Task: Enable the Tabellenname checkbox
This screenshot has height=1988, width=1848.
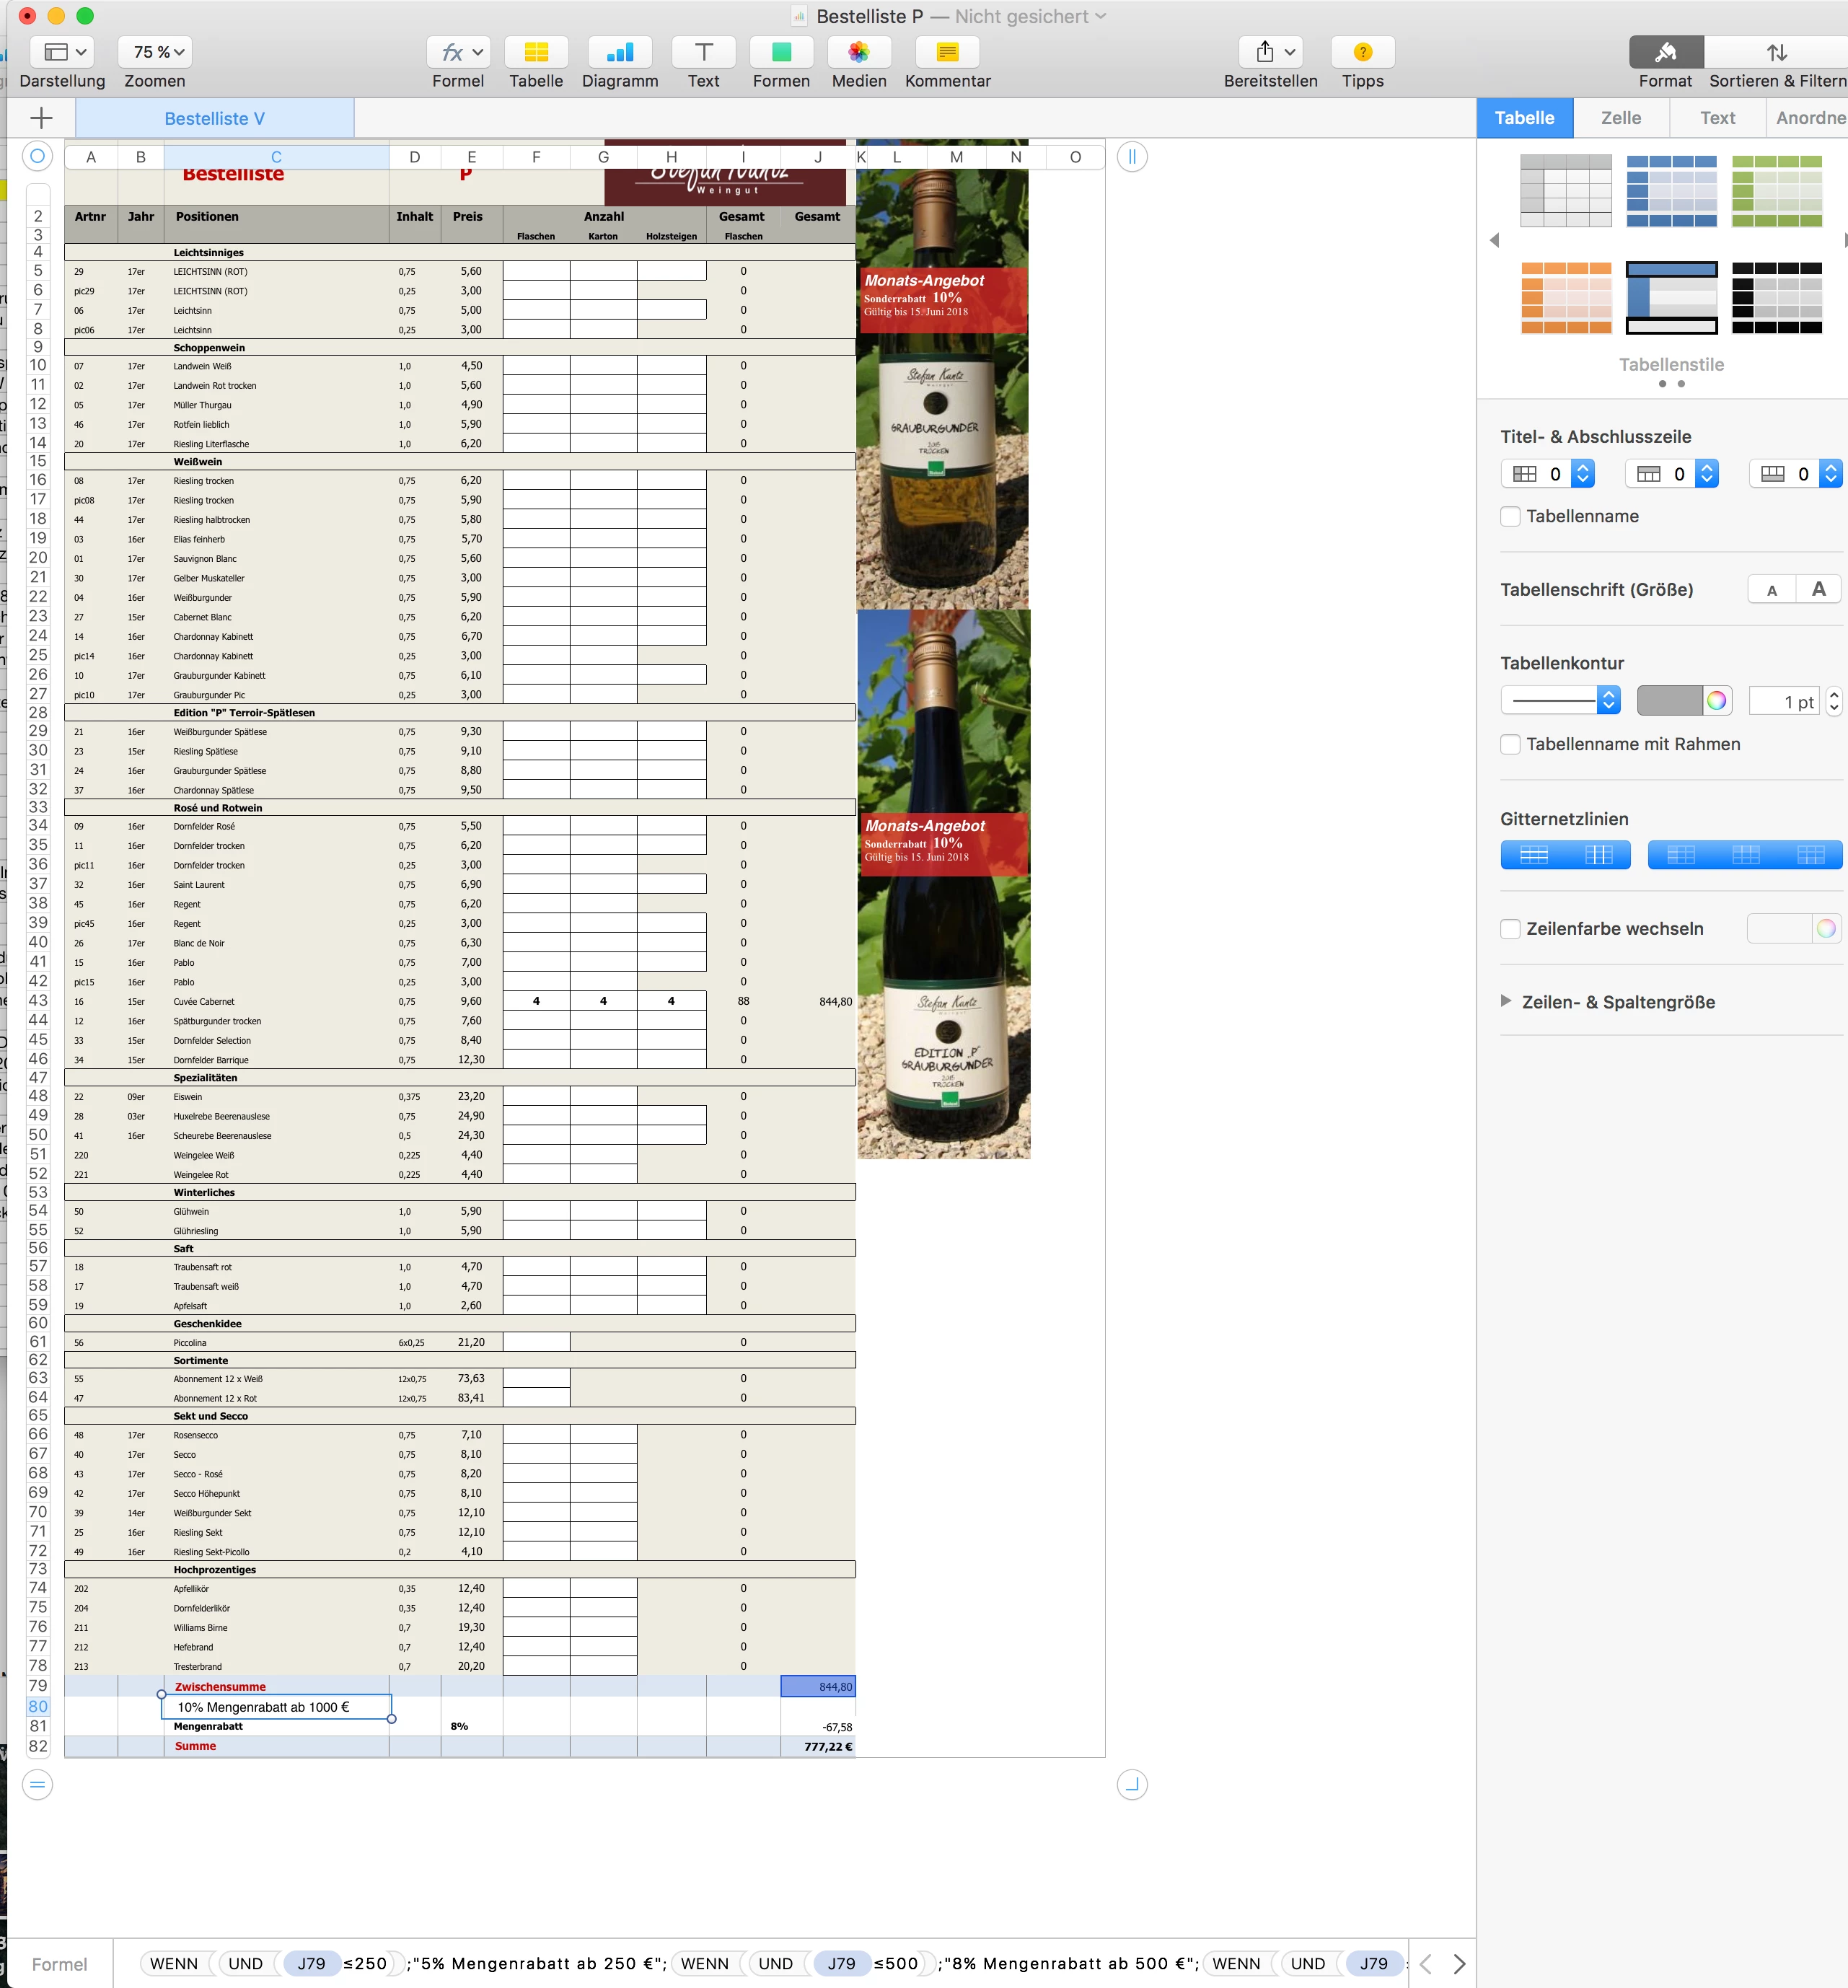Action: point(1511,517)
